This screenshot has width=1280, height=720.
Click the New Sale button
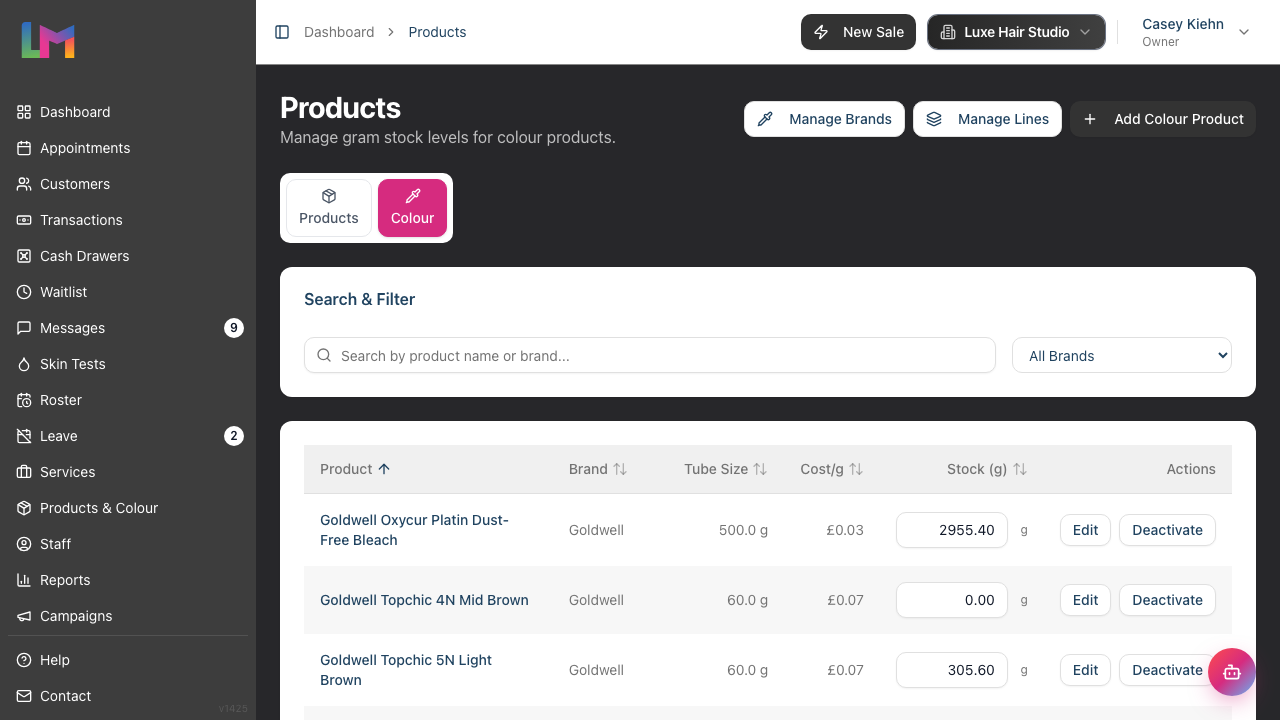coord(858,32)
